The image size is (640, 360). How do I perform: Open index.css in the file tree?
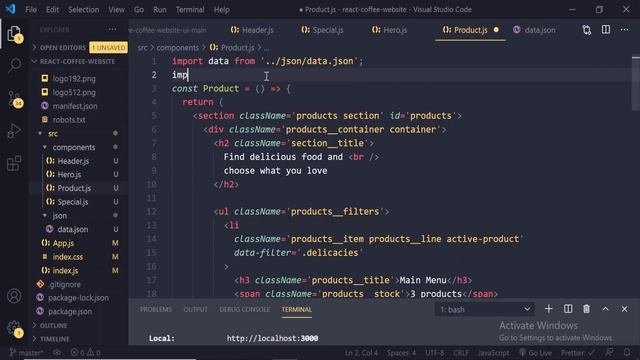tap(67, 257)
